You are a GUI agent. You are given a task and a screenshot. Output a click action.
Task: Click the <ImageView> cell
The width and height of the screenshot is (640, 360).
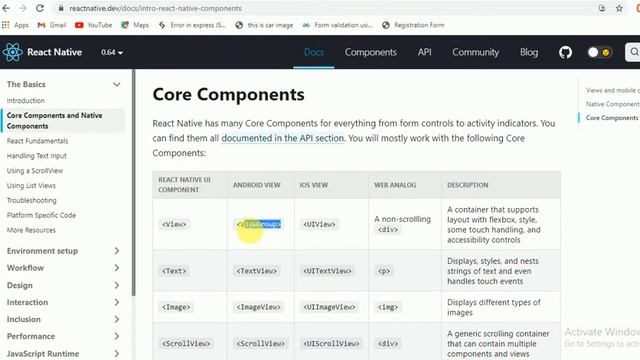coord(259,307)
